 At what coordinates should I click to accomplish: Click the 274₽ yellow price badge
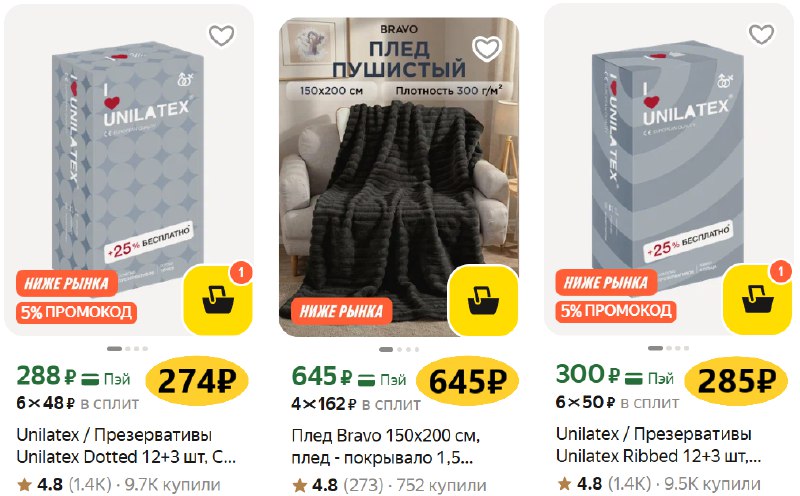pos(197,381)
